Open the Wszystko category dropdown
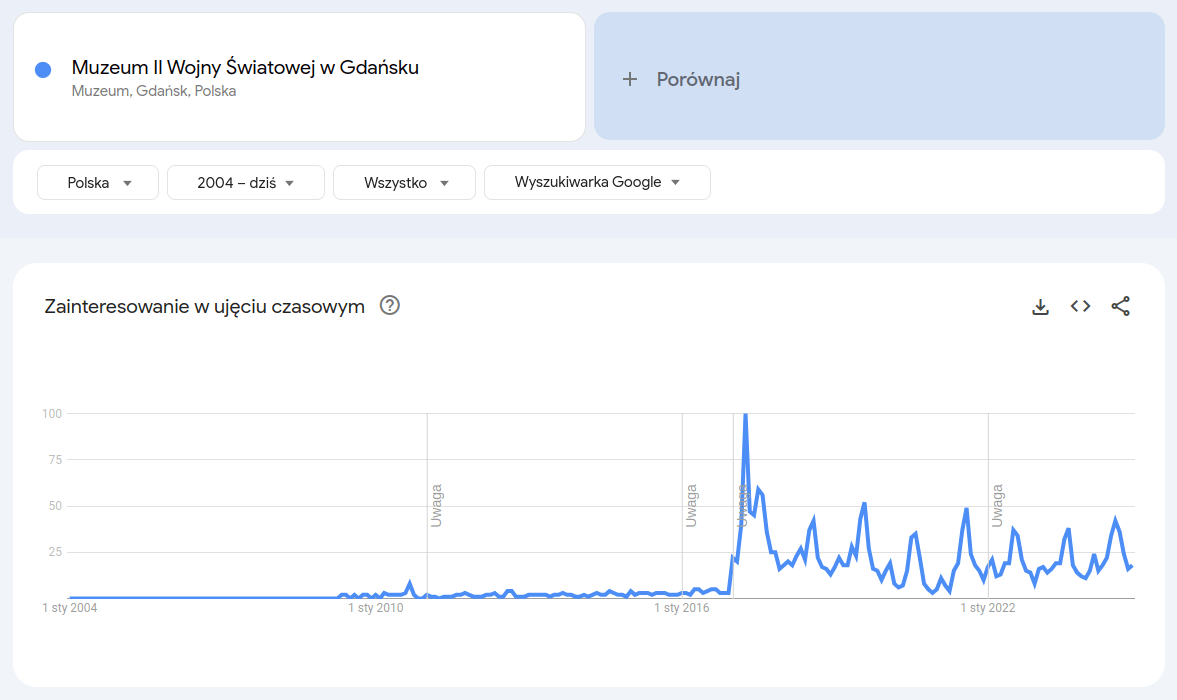This screenshot has width=1177, height=700. [404, 182]
